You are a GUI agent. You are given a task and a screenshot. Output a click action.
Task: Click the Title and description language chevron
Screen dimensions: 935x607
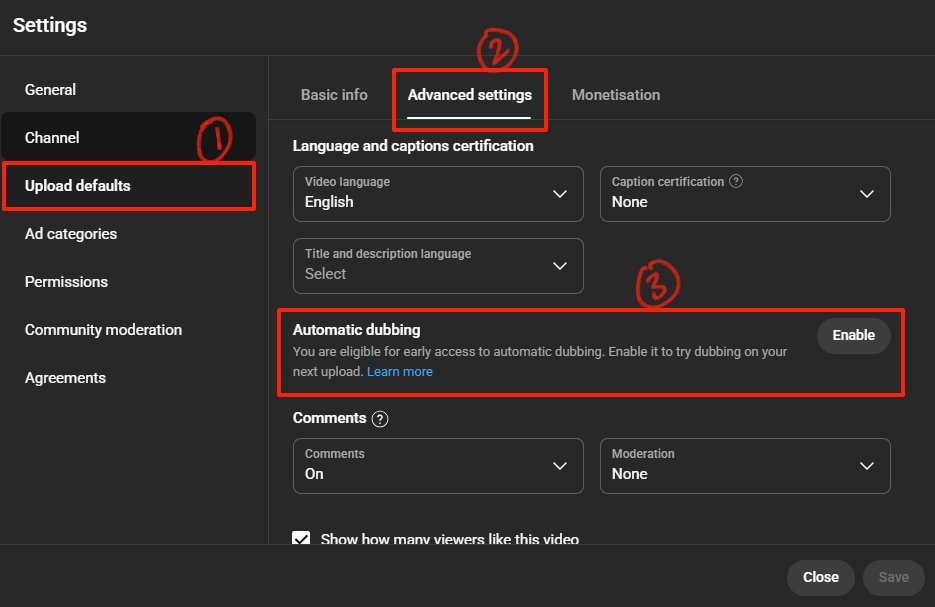(x=560, y=266)
